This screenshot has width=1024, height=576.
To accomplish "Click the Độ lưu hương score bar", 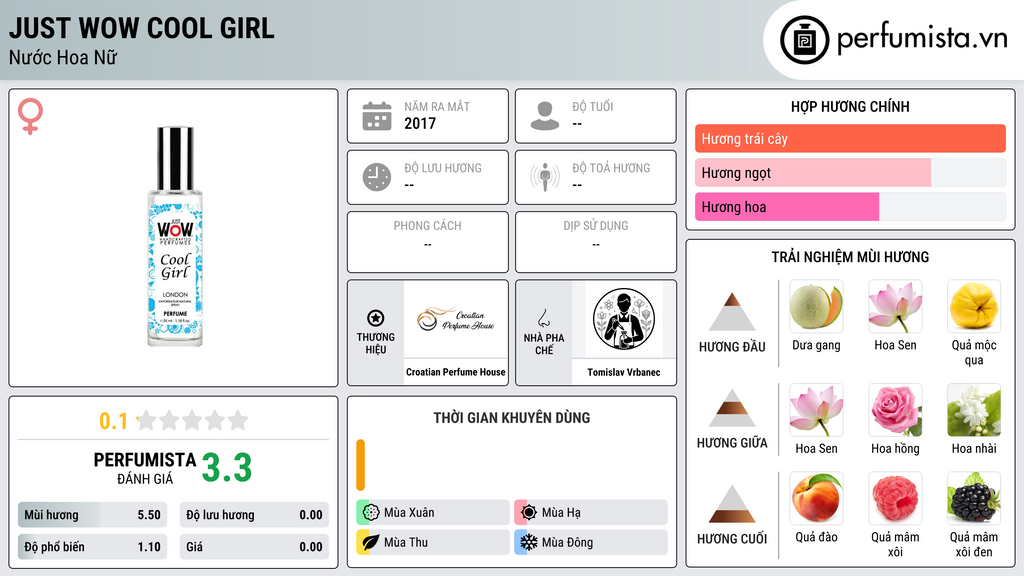I will (x=254, y=515).
